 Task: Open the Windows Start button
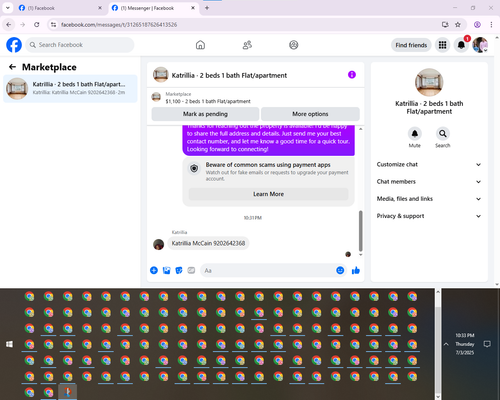(x=10, y=344)
